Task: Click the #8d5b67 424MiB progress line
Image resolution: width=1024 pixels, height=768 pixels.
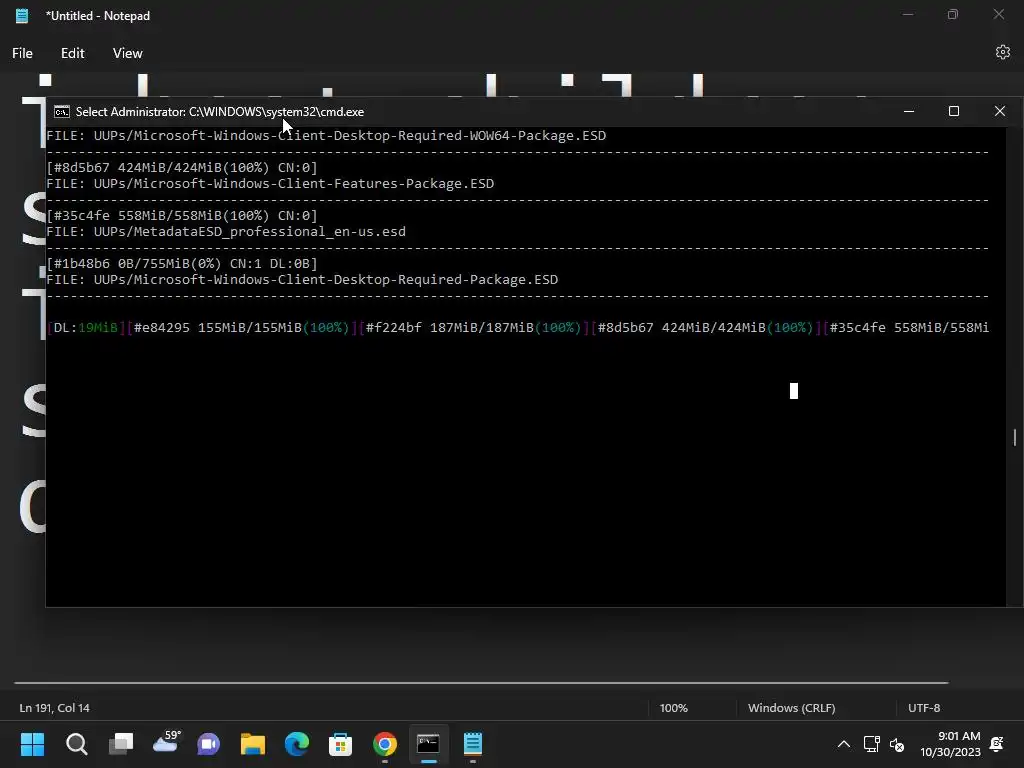Action: [182, 168]
